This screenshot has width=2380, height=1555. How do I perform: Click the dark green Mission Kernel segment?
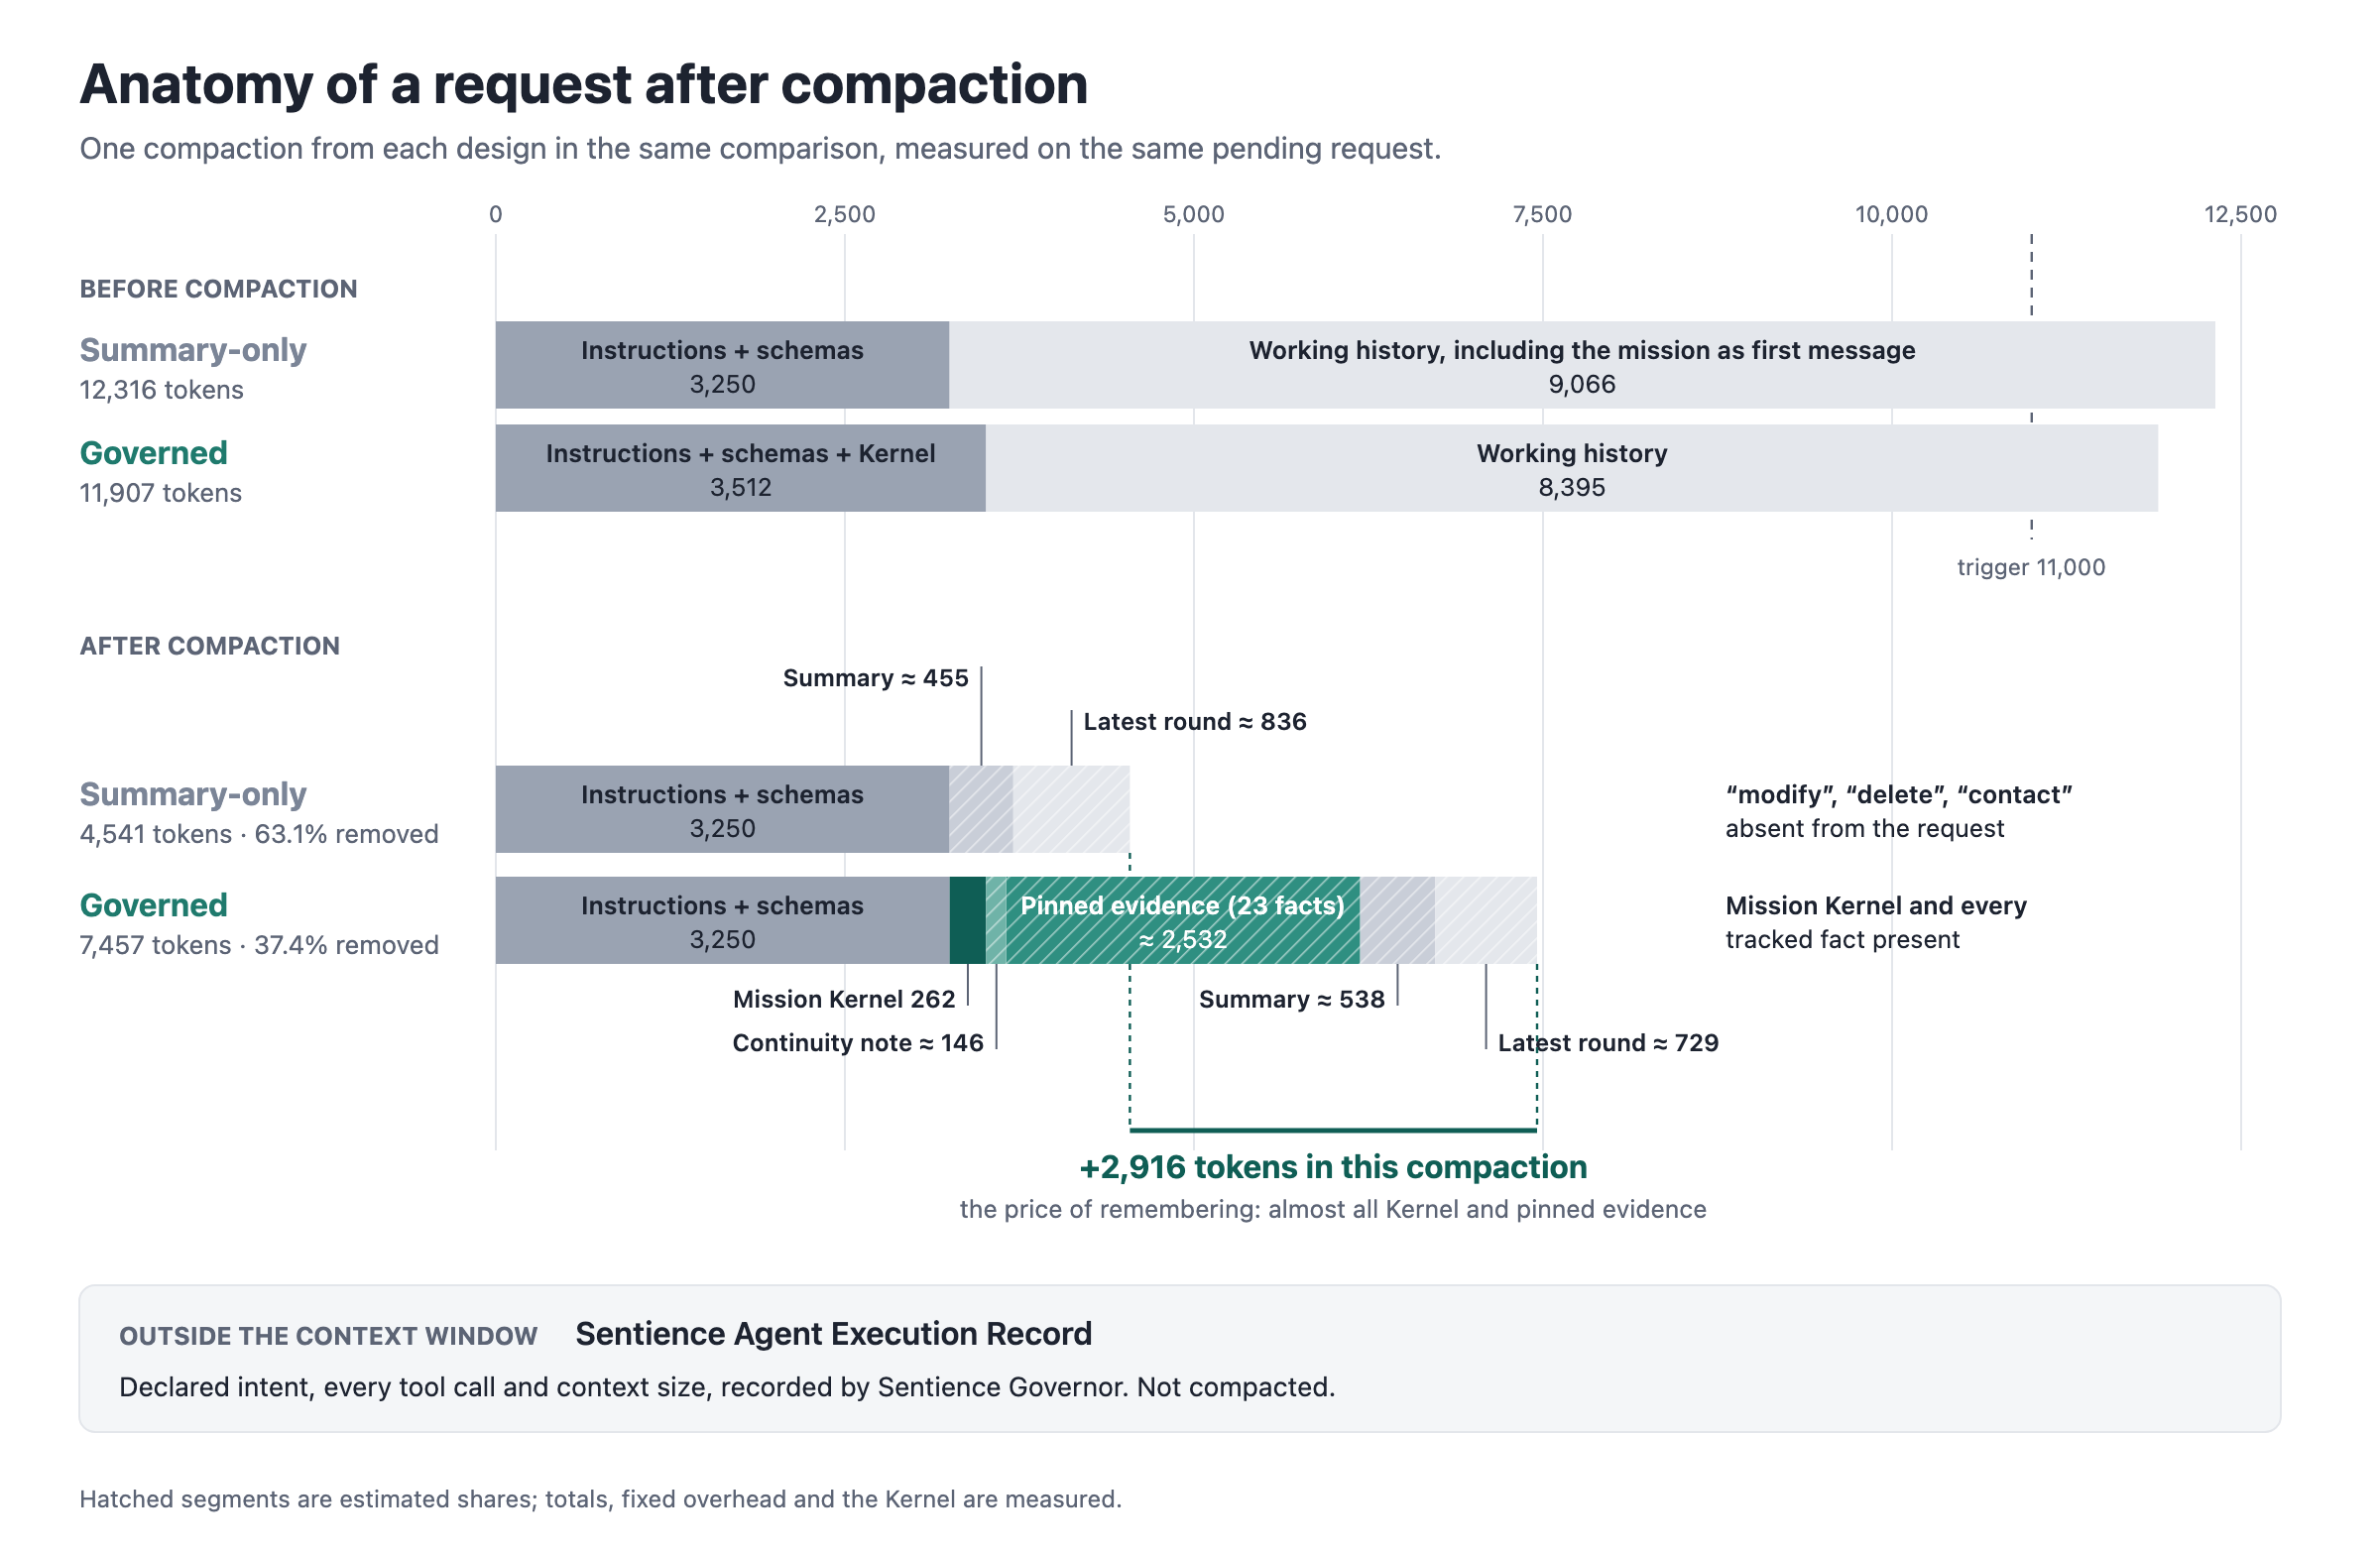coord(967,921)
